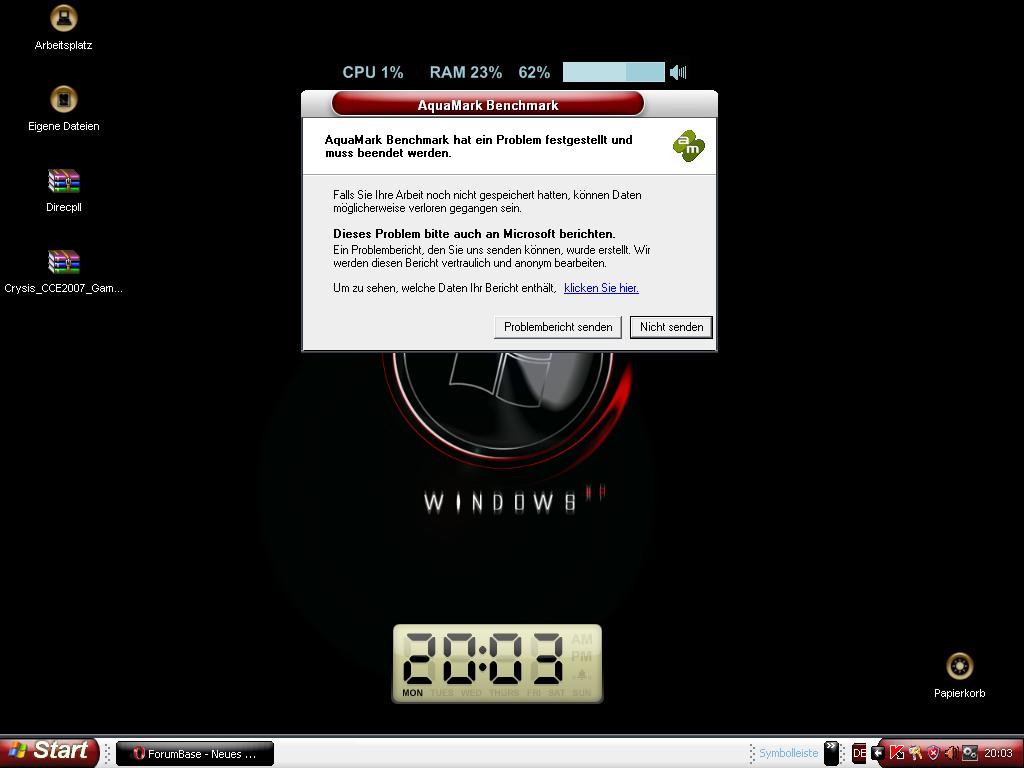Screen dimensions: 1024x768
Task: Click the Start button
Action: [x=50, y=751]
